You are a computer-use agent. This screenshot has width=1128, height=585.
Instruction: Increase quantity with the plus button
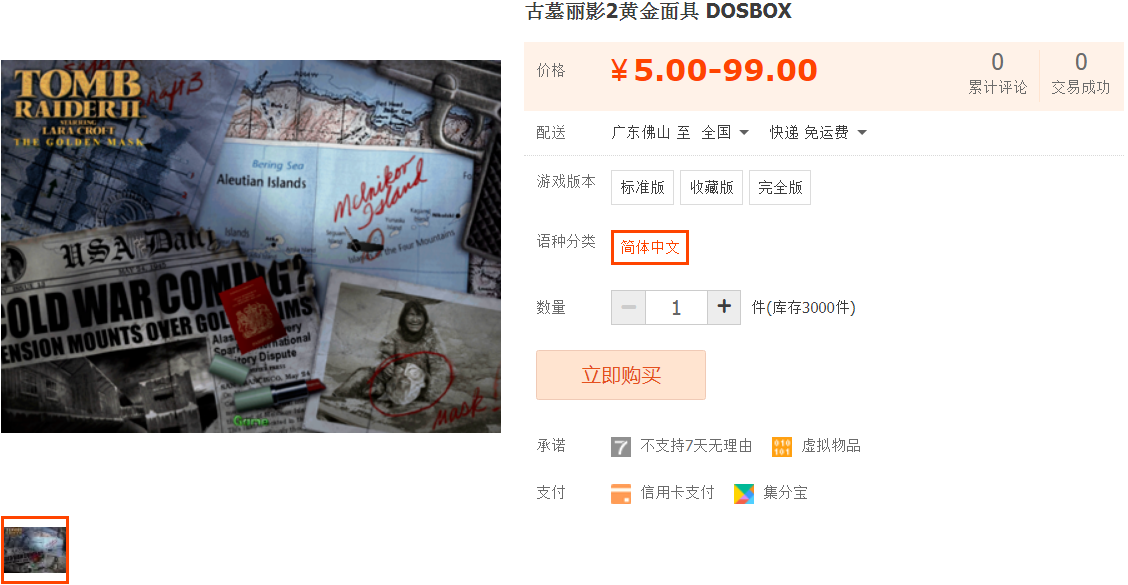pos(724,307)
